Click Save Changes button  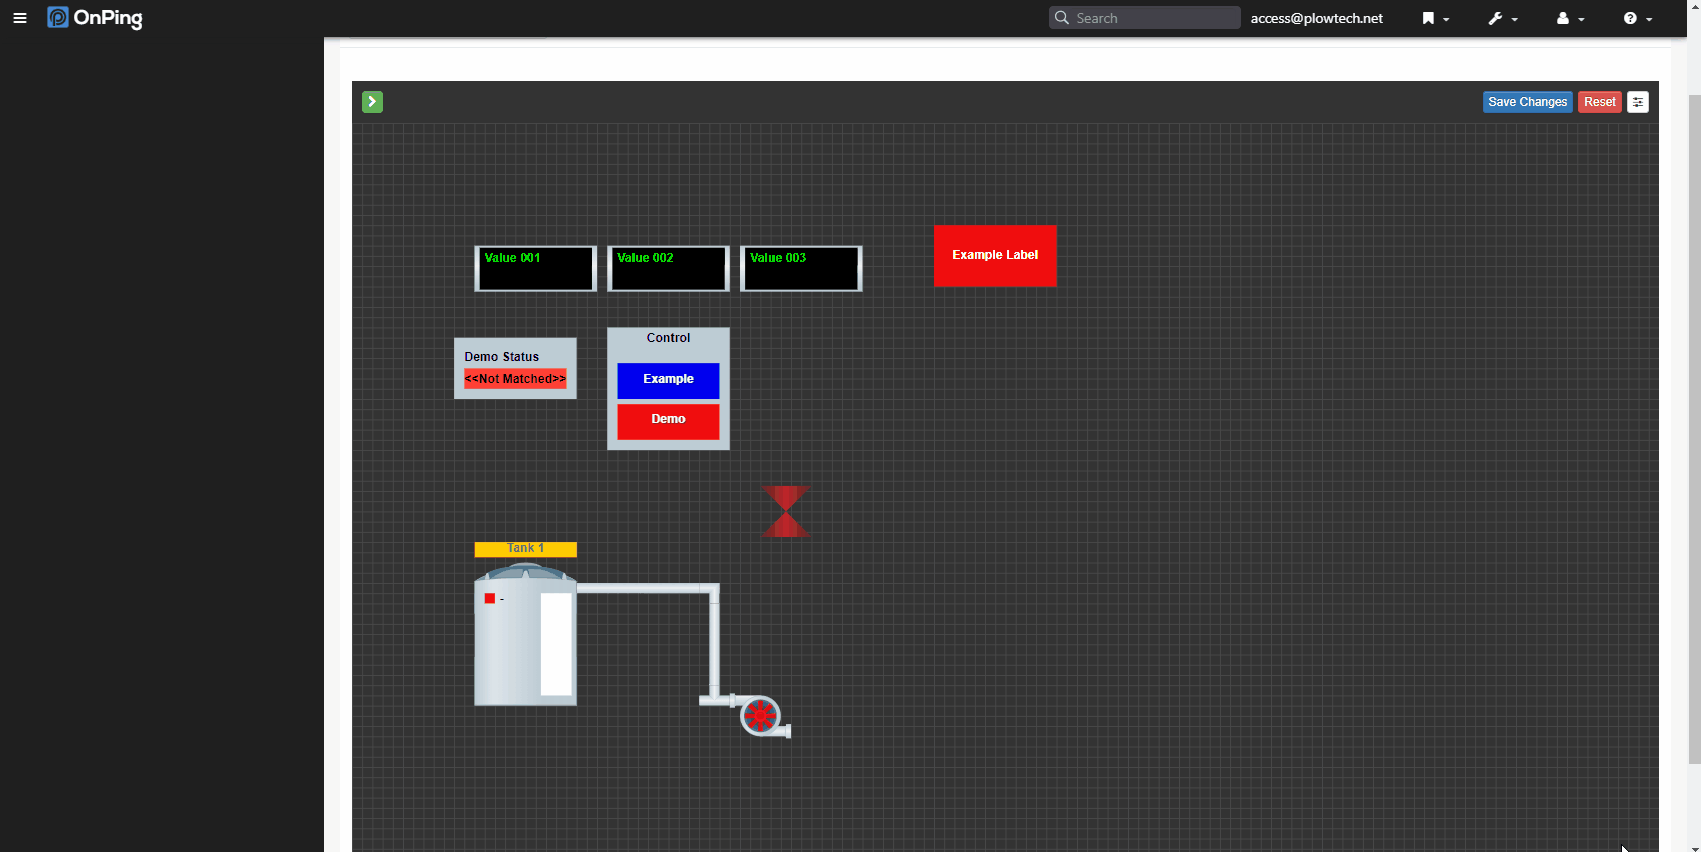tap(1527, 102)
